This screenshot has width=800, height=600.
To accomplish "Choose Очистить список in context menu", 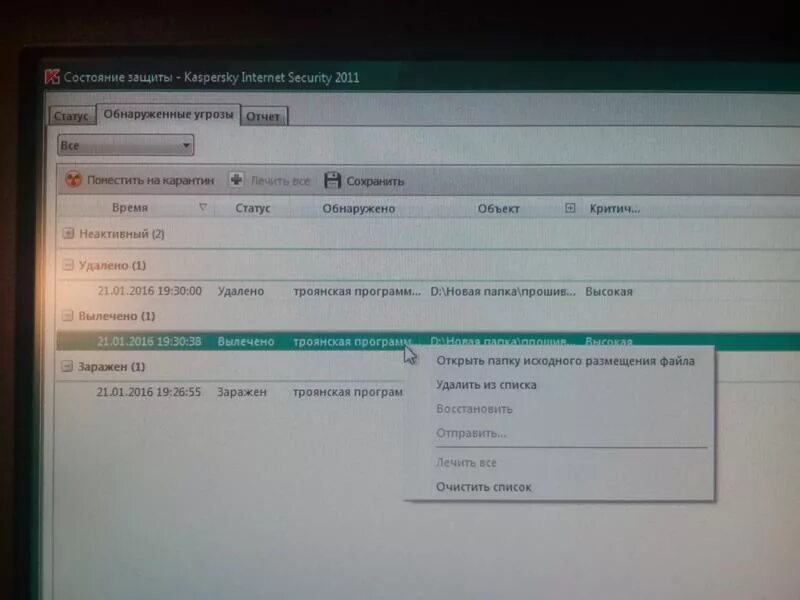I will [484, 487].
